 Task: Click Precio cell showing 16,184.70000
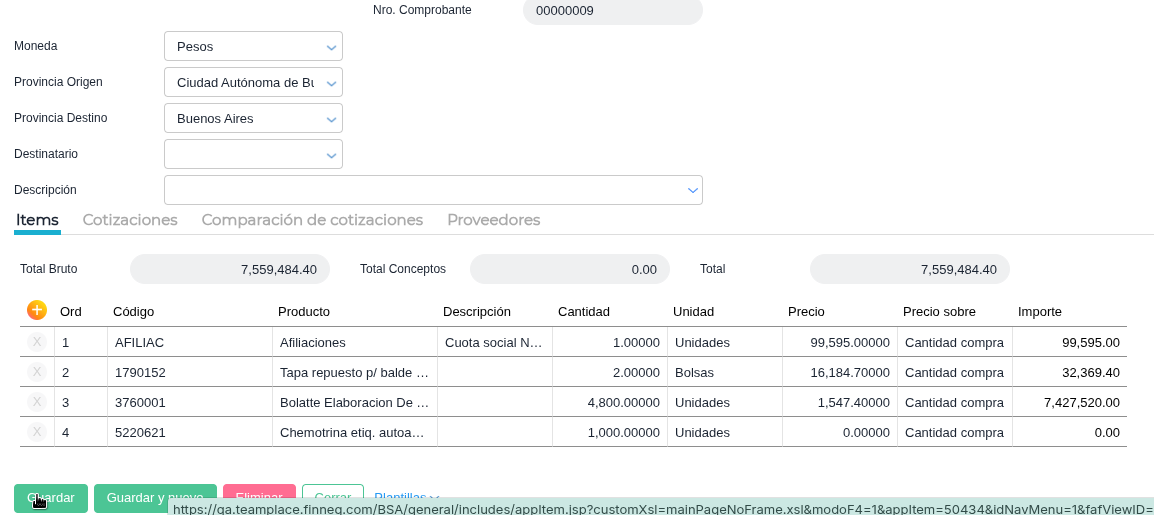click(x=839, y=372)
